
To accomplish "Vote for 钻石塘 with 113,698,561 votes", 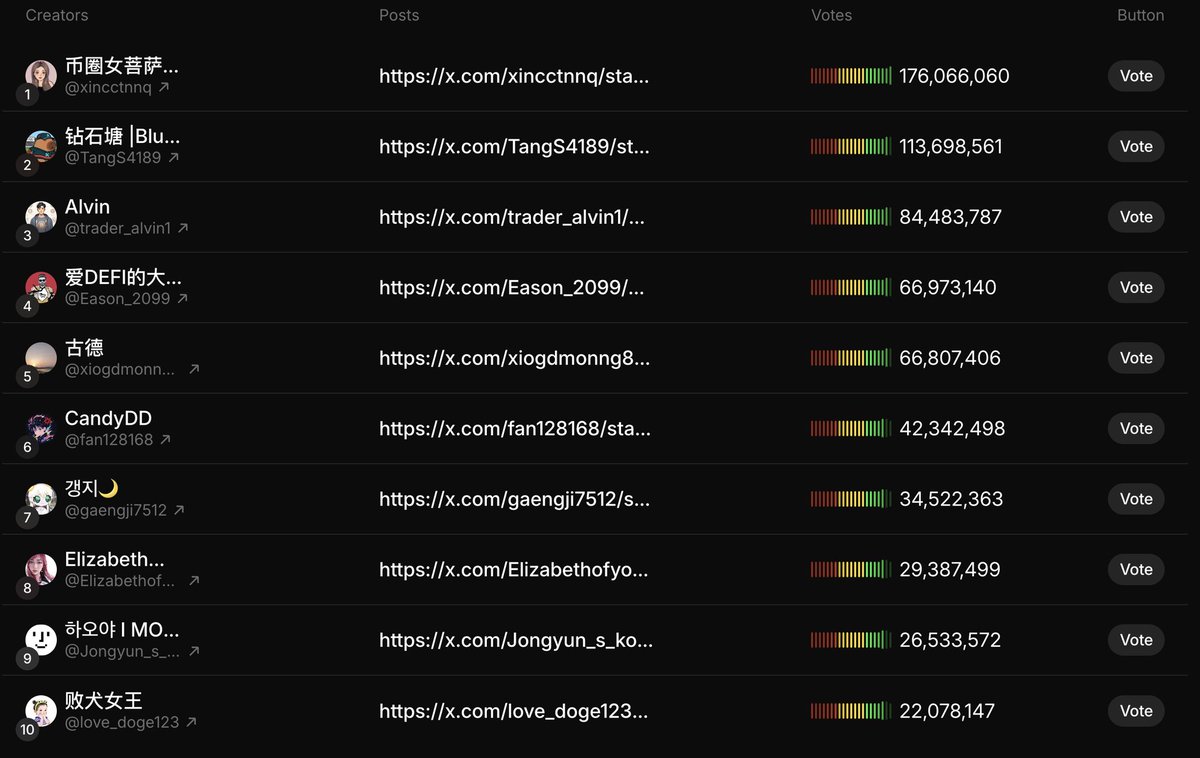I will 1136,146.
